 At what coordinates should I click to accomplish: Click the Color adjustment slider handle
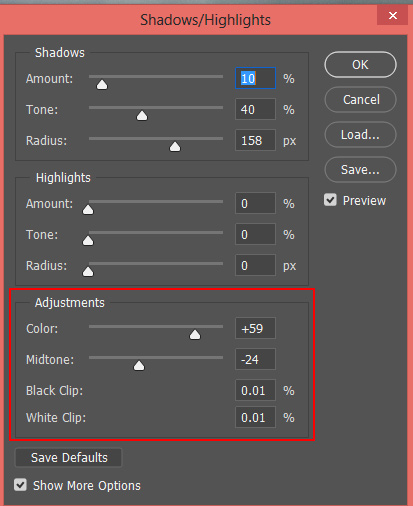click(195, 334)
